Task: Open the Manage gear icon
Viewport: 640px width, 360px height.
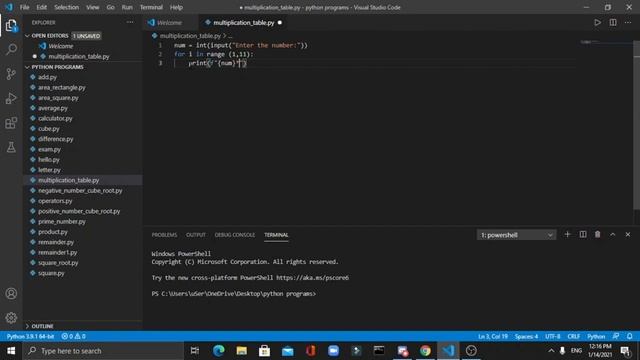Action: 11,318
